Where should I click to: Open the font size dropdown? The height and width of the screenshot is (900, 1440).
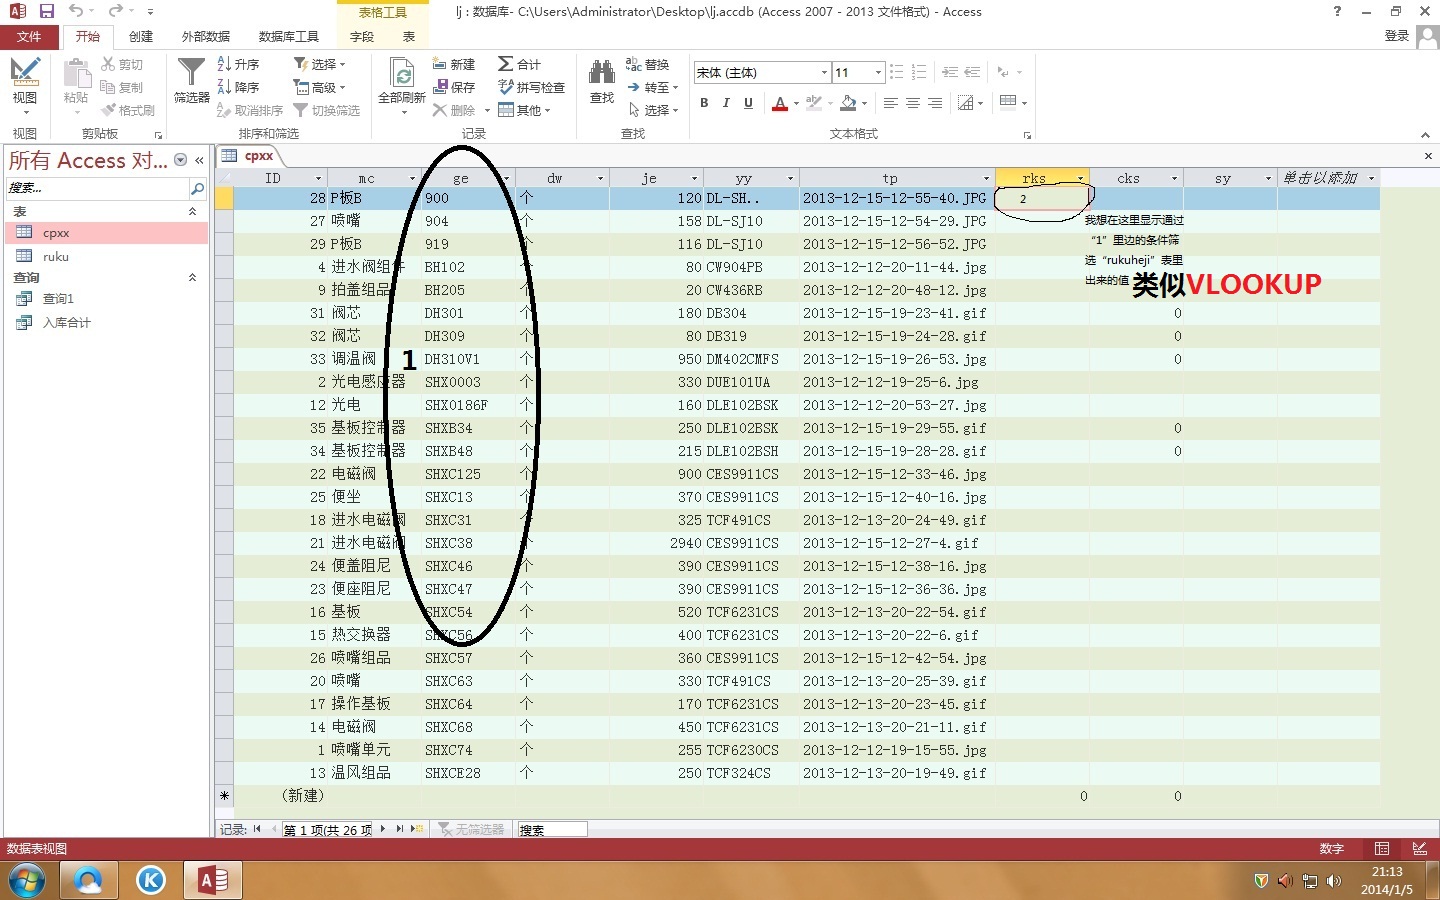(x=878, y=73)
